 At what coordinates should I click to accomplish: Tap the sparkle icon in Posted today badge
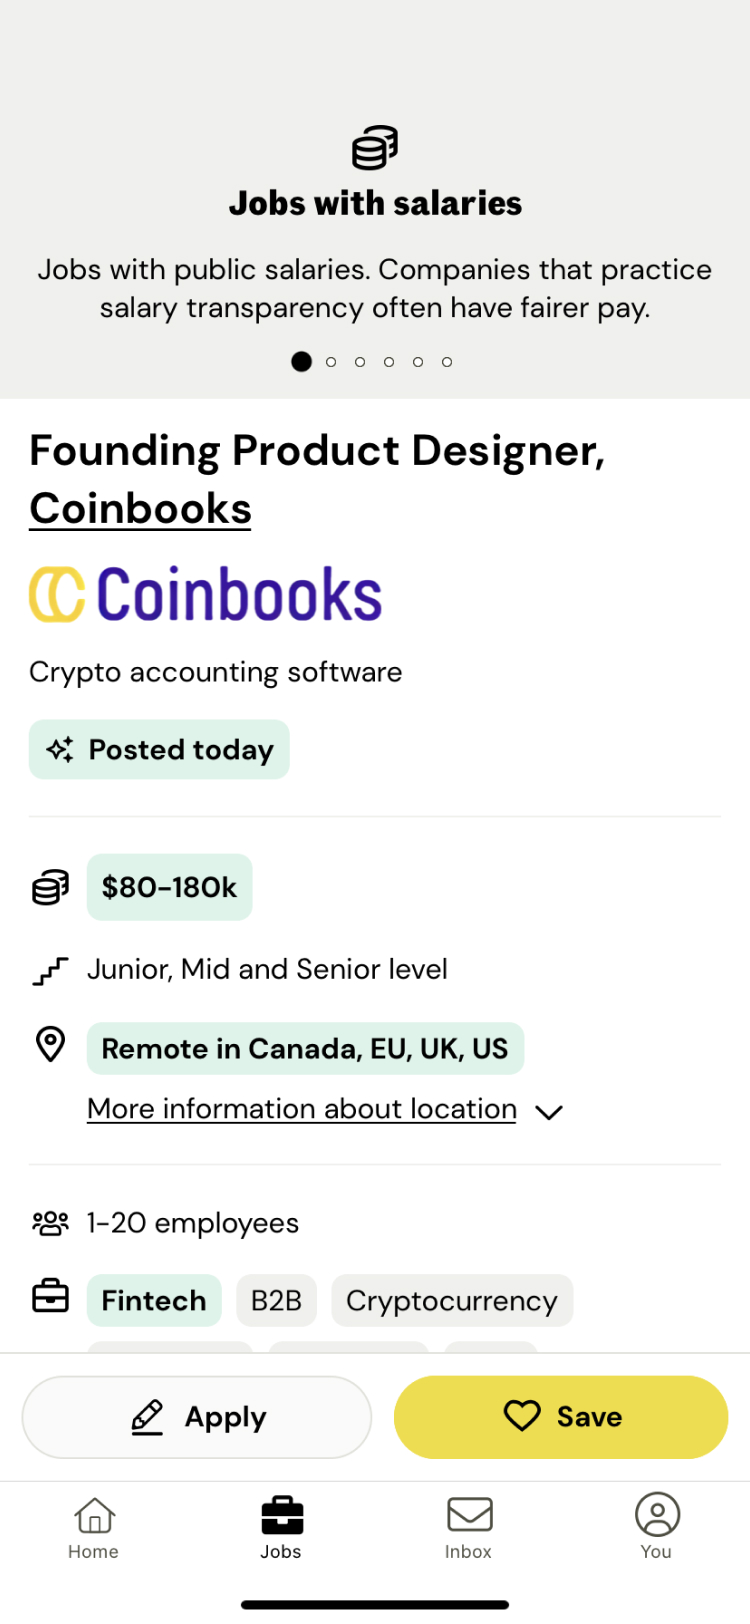tap(61, 750)
